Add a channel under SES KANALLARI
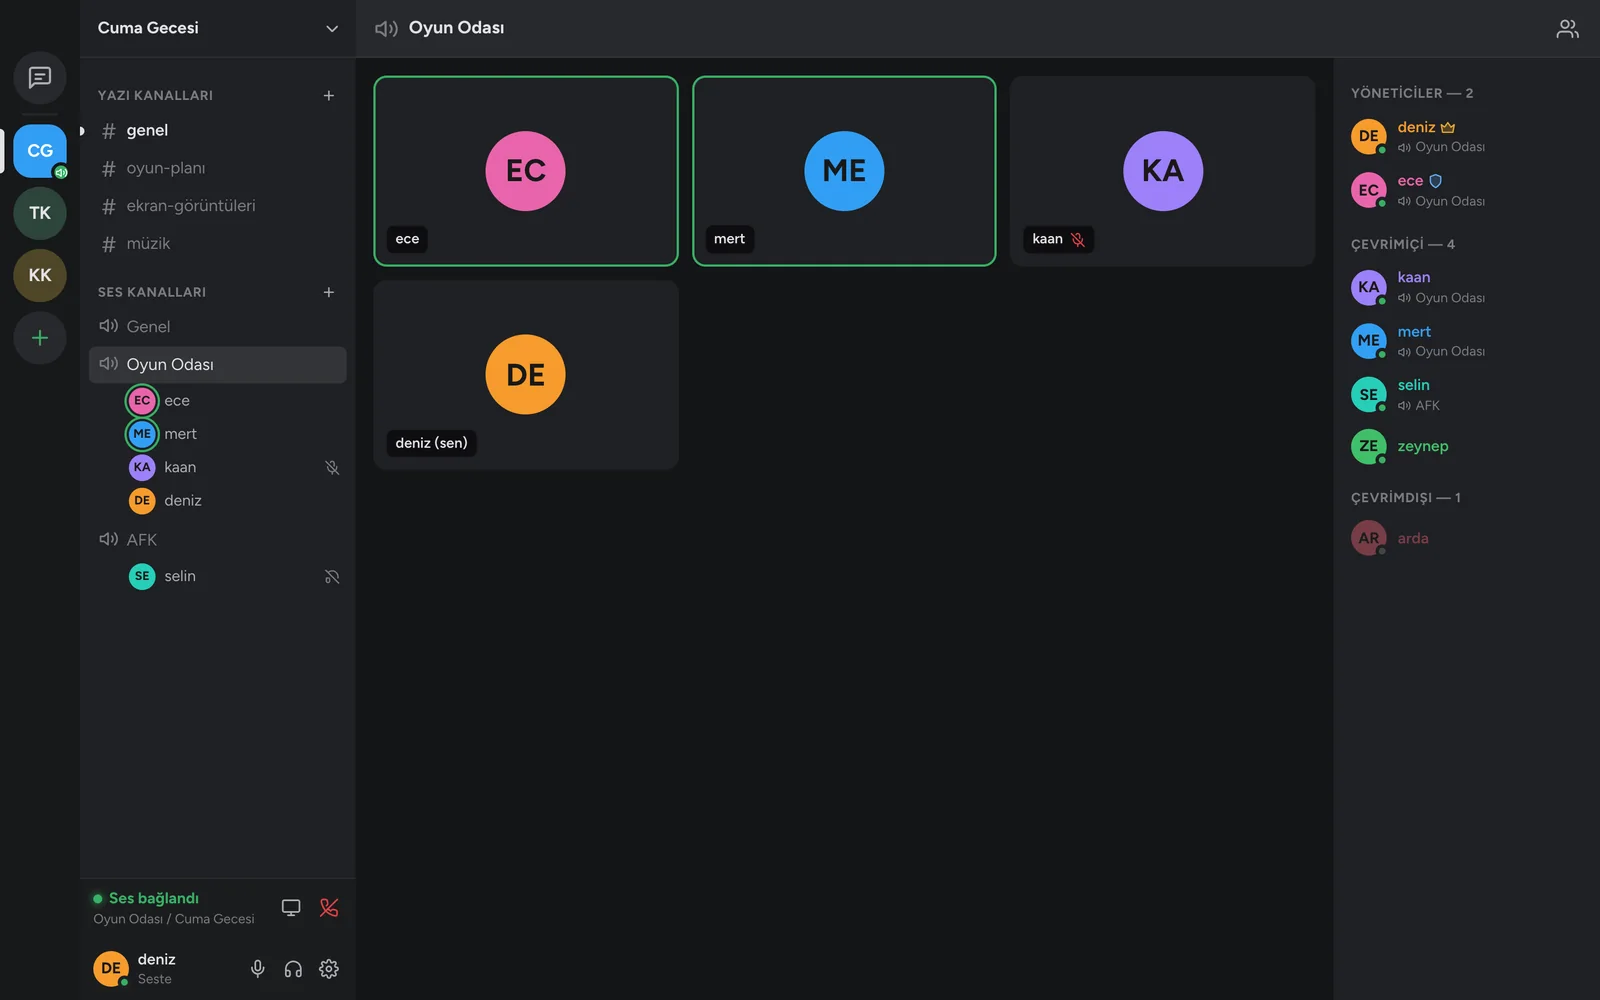Viewport: 1600px width, 1000px height. click(x=328, y=292)
